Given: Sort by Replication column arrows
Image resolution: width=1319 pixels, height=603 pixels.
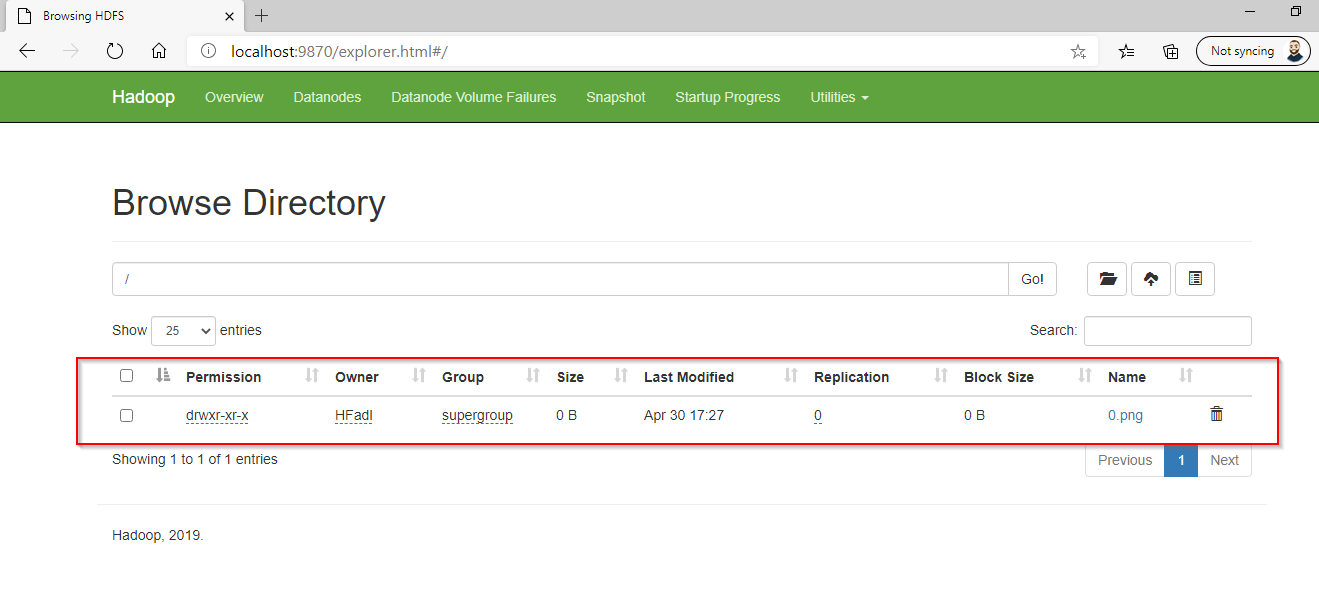Looking at the screenshot, I should click(x=940, y=376).
